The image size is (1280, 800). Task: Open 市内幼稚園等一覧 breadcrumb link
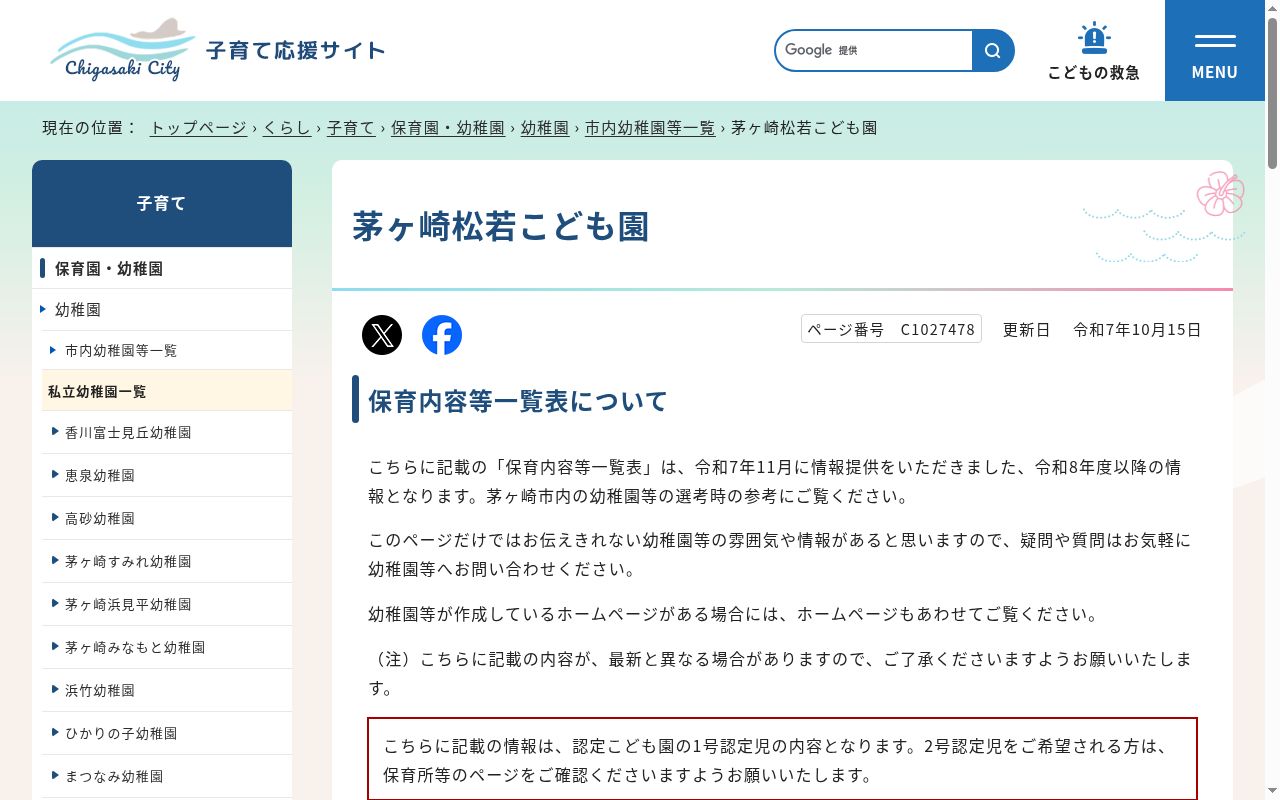650,128
